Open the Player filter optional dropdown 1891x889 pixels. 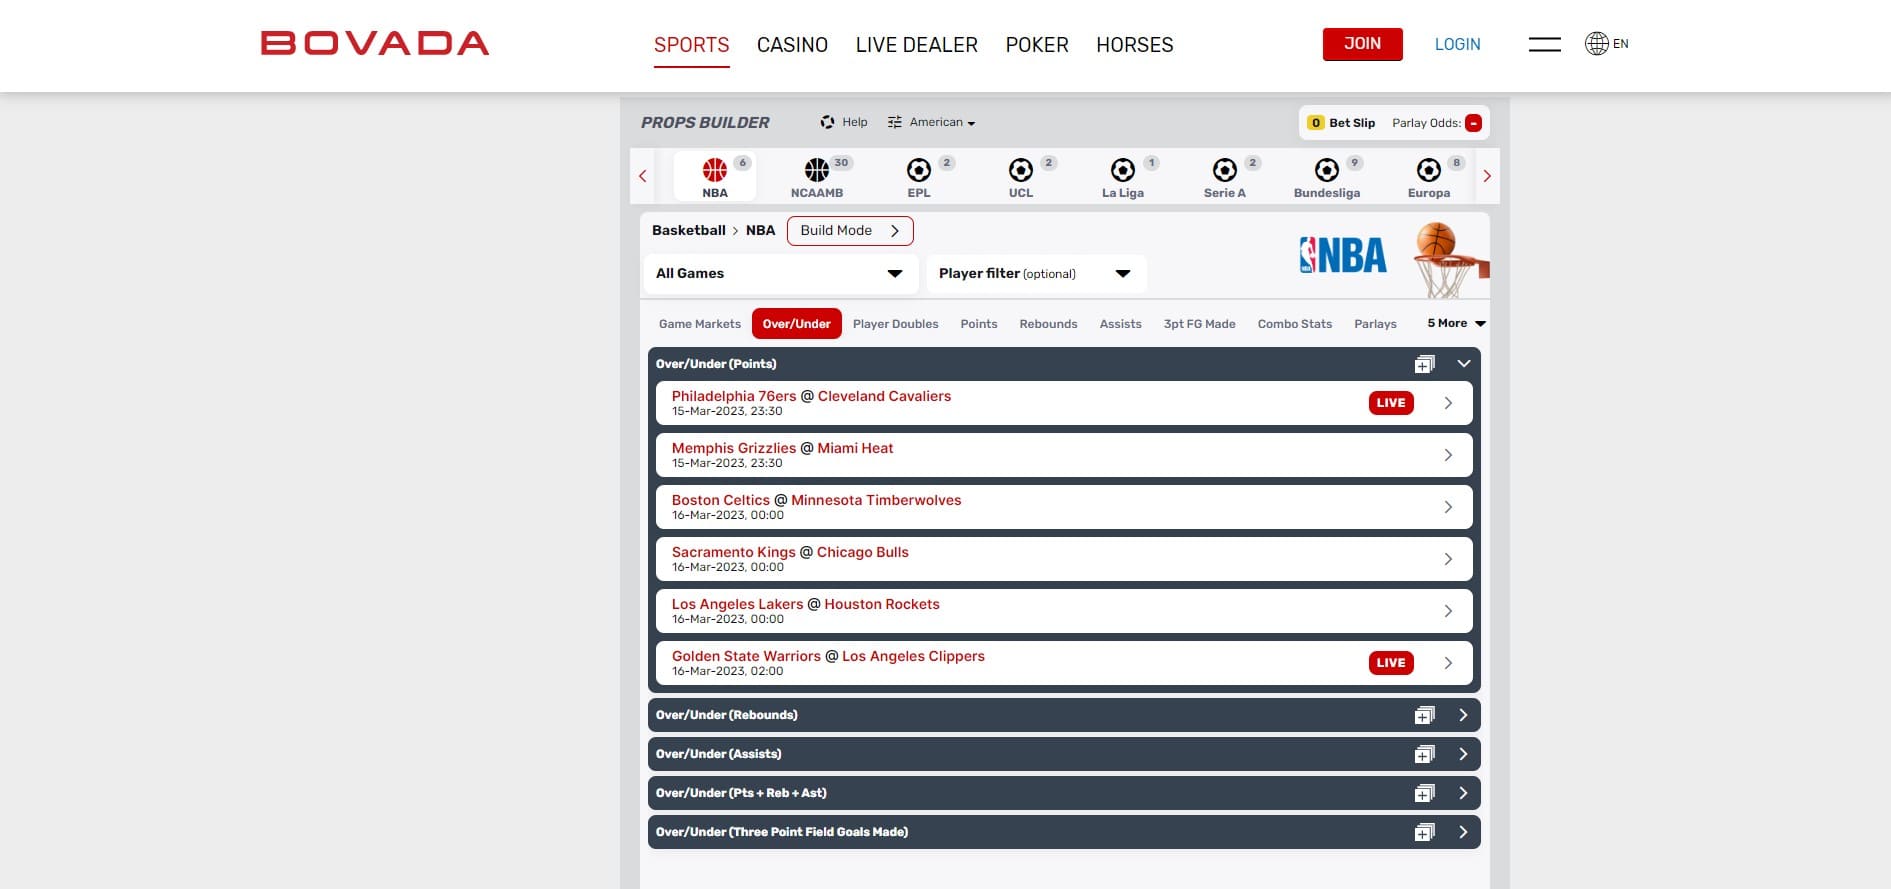coord(1036,273)
